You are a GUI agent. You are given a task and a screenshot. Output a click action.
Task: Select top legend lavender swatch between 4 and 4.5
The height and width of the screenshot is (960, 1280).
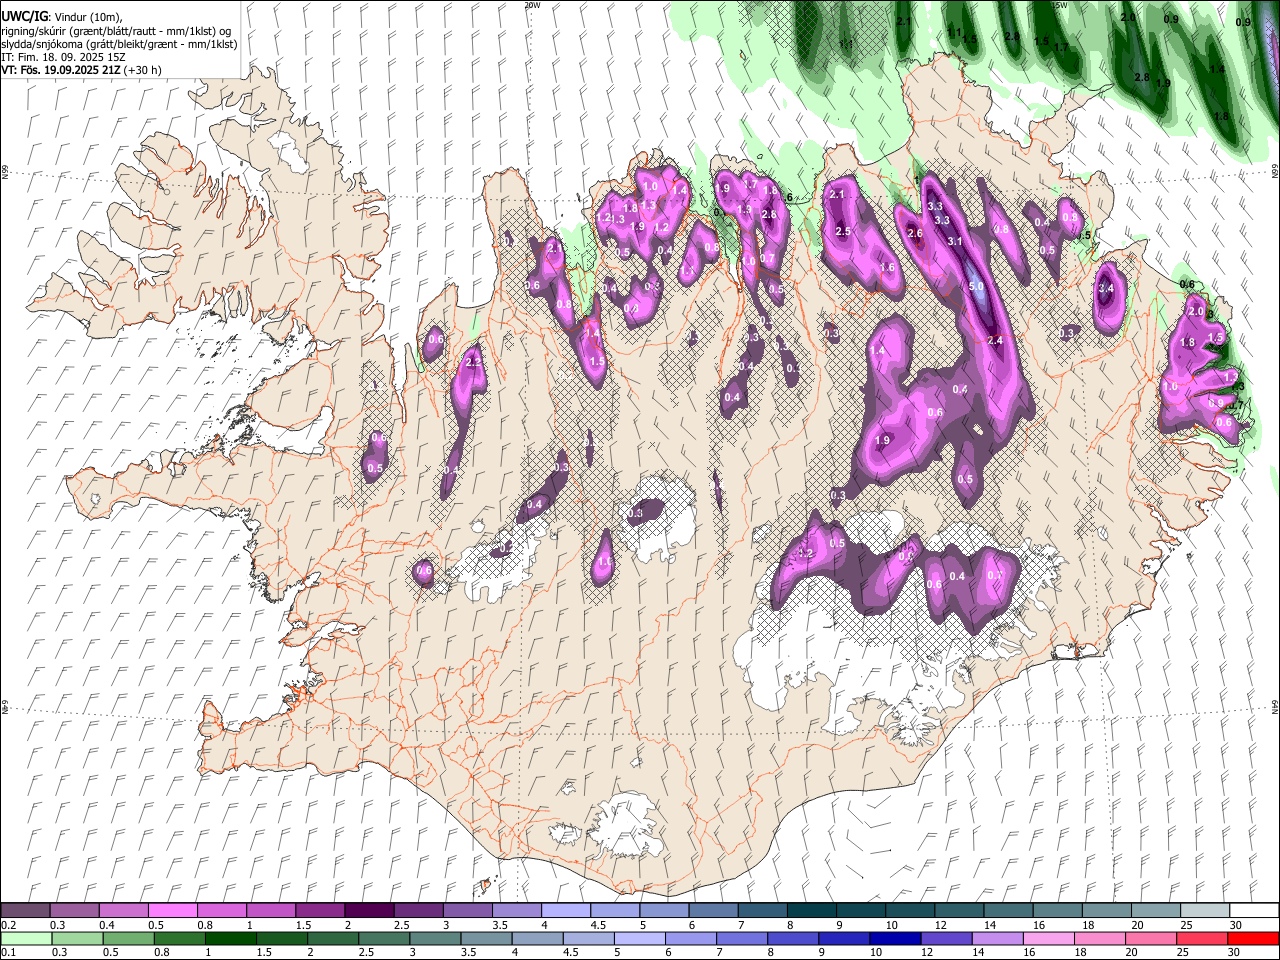point(565,911)
